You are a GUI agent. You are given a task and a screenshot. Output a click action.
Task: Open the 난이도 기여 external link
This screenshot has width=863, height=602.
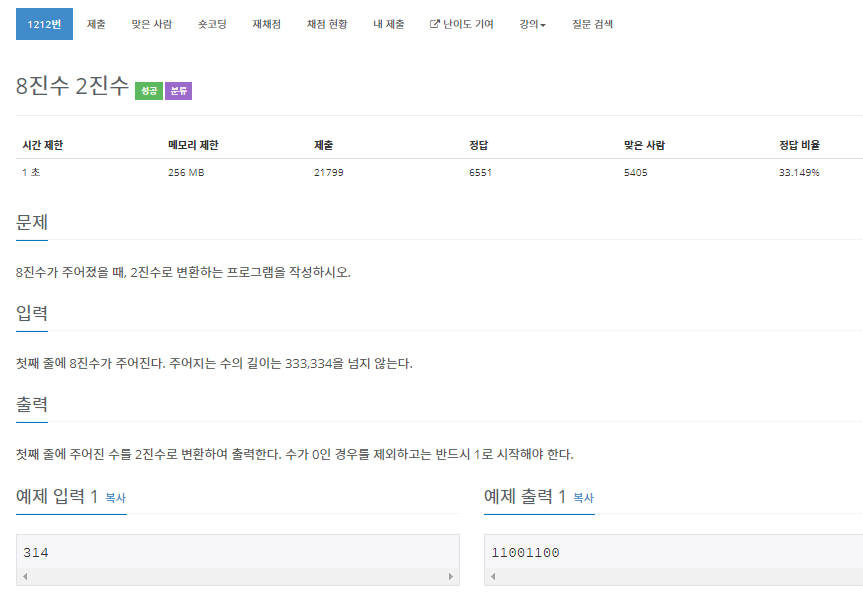tap(461, 24)
